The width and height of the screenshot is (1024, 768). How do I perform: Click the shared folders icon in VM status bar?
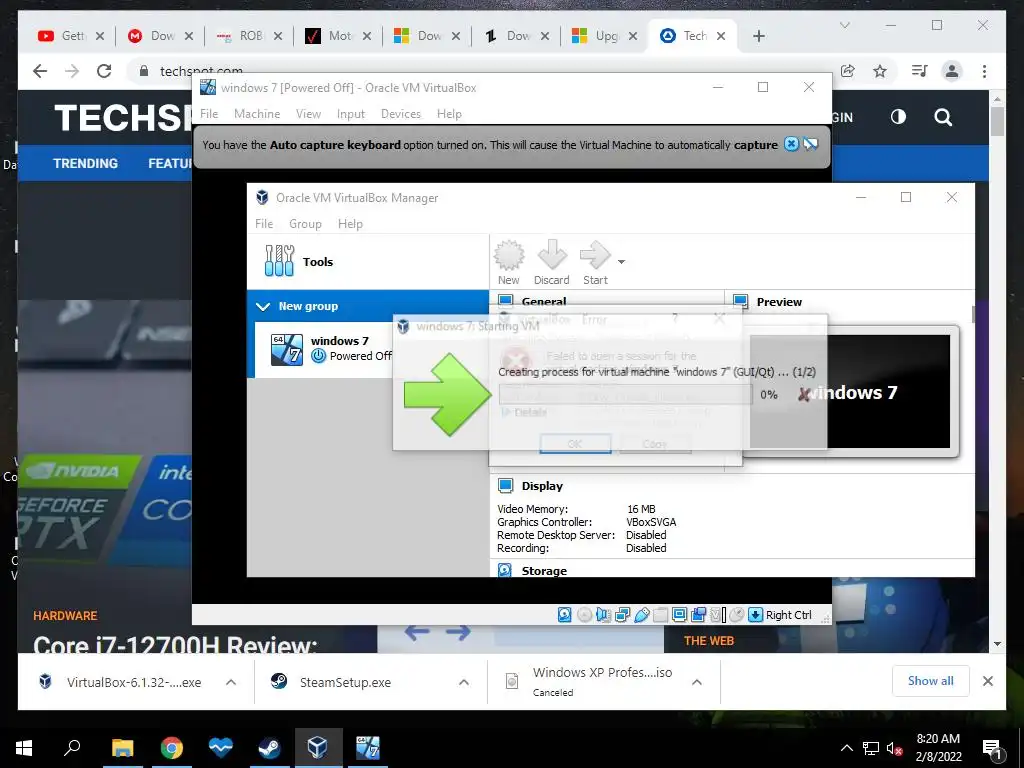[660, 615]
